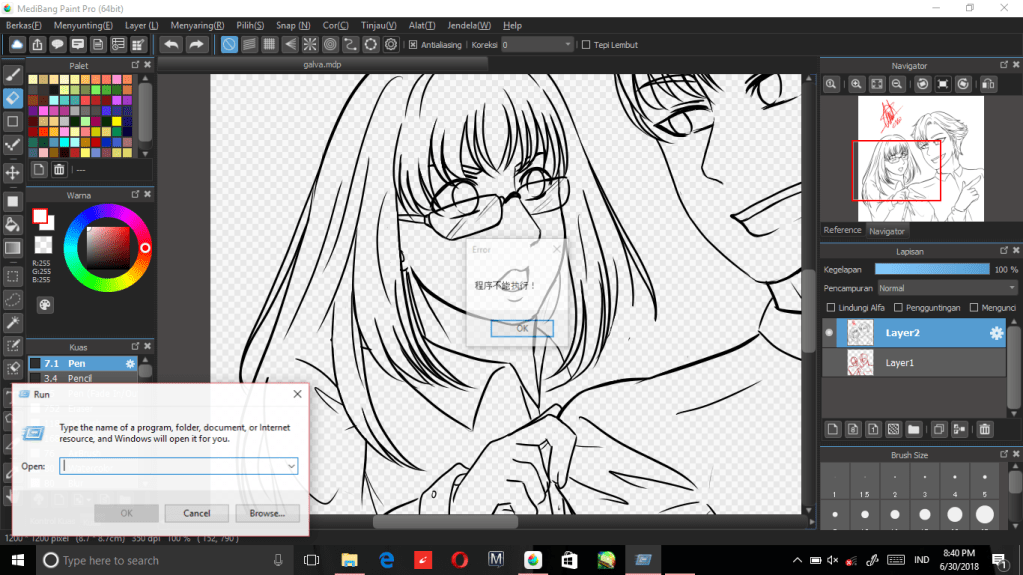Switch to the Reference tab

tap(842, 230)
